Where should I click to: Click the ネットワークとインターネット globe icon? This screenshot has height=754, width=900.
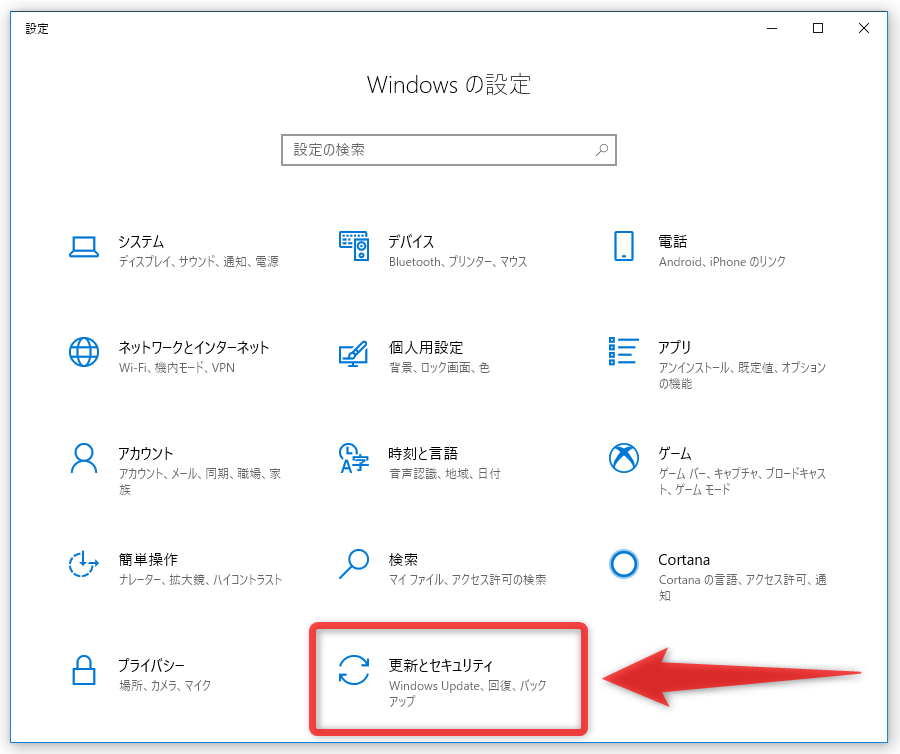click(x=84, y=352)
